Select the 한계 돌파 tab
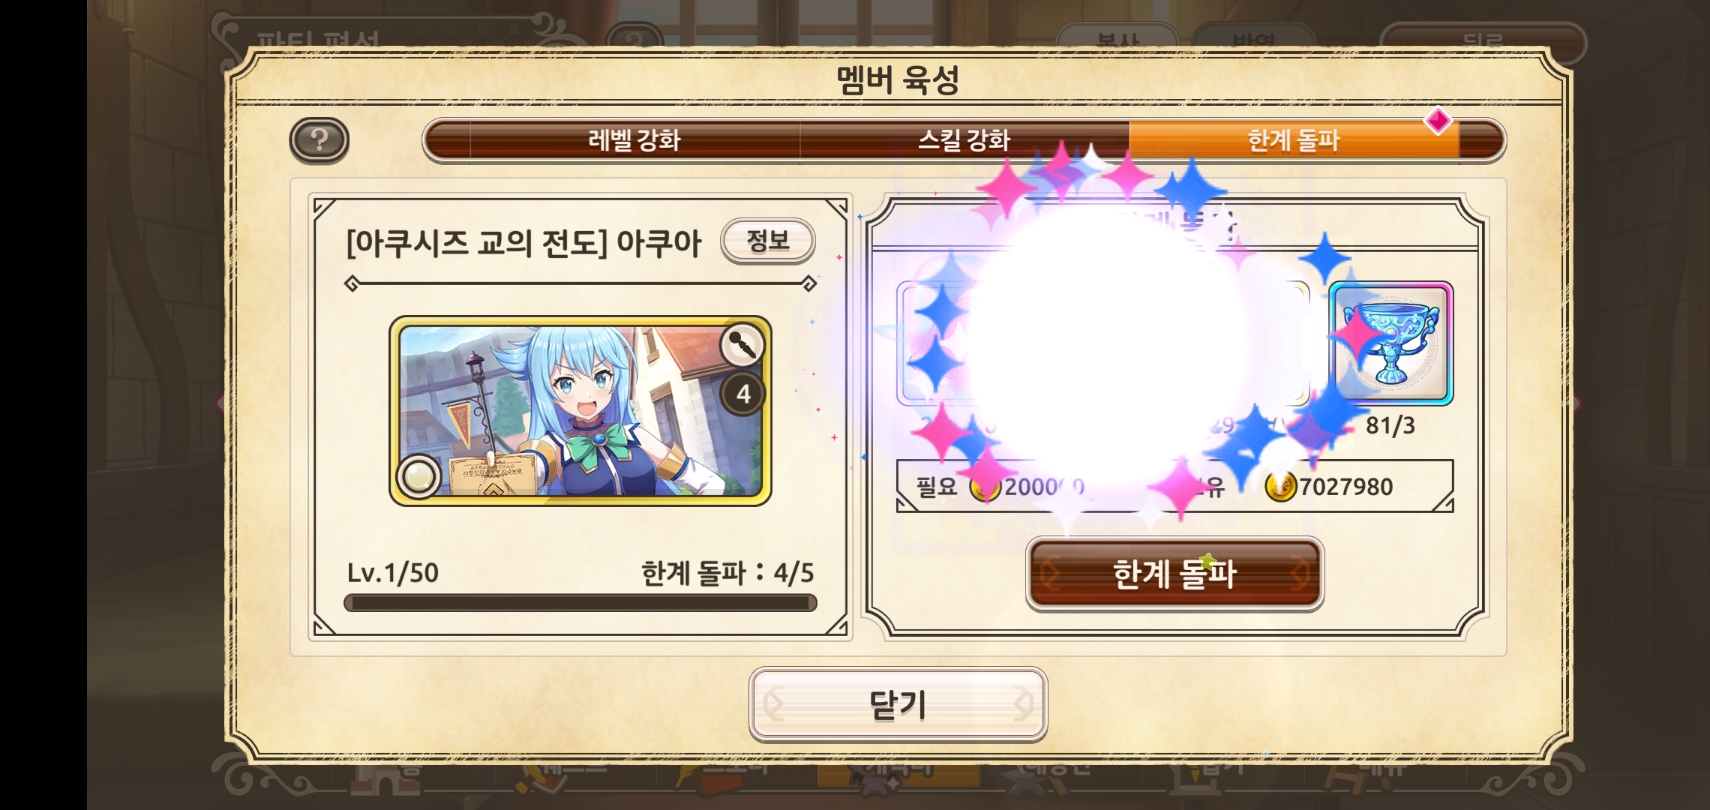1710x810 pixels. tap(1294, 140)
